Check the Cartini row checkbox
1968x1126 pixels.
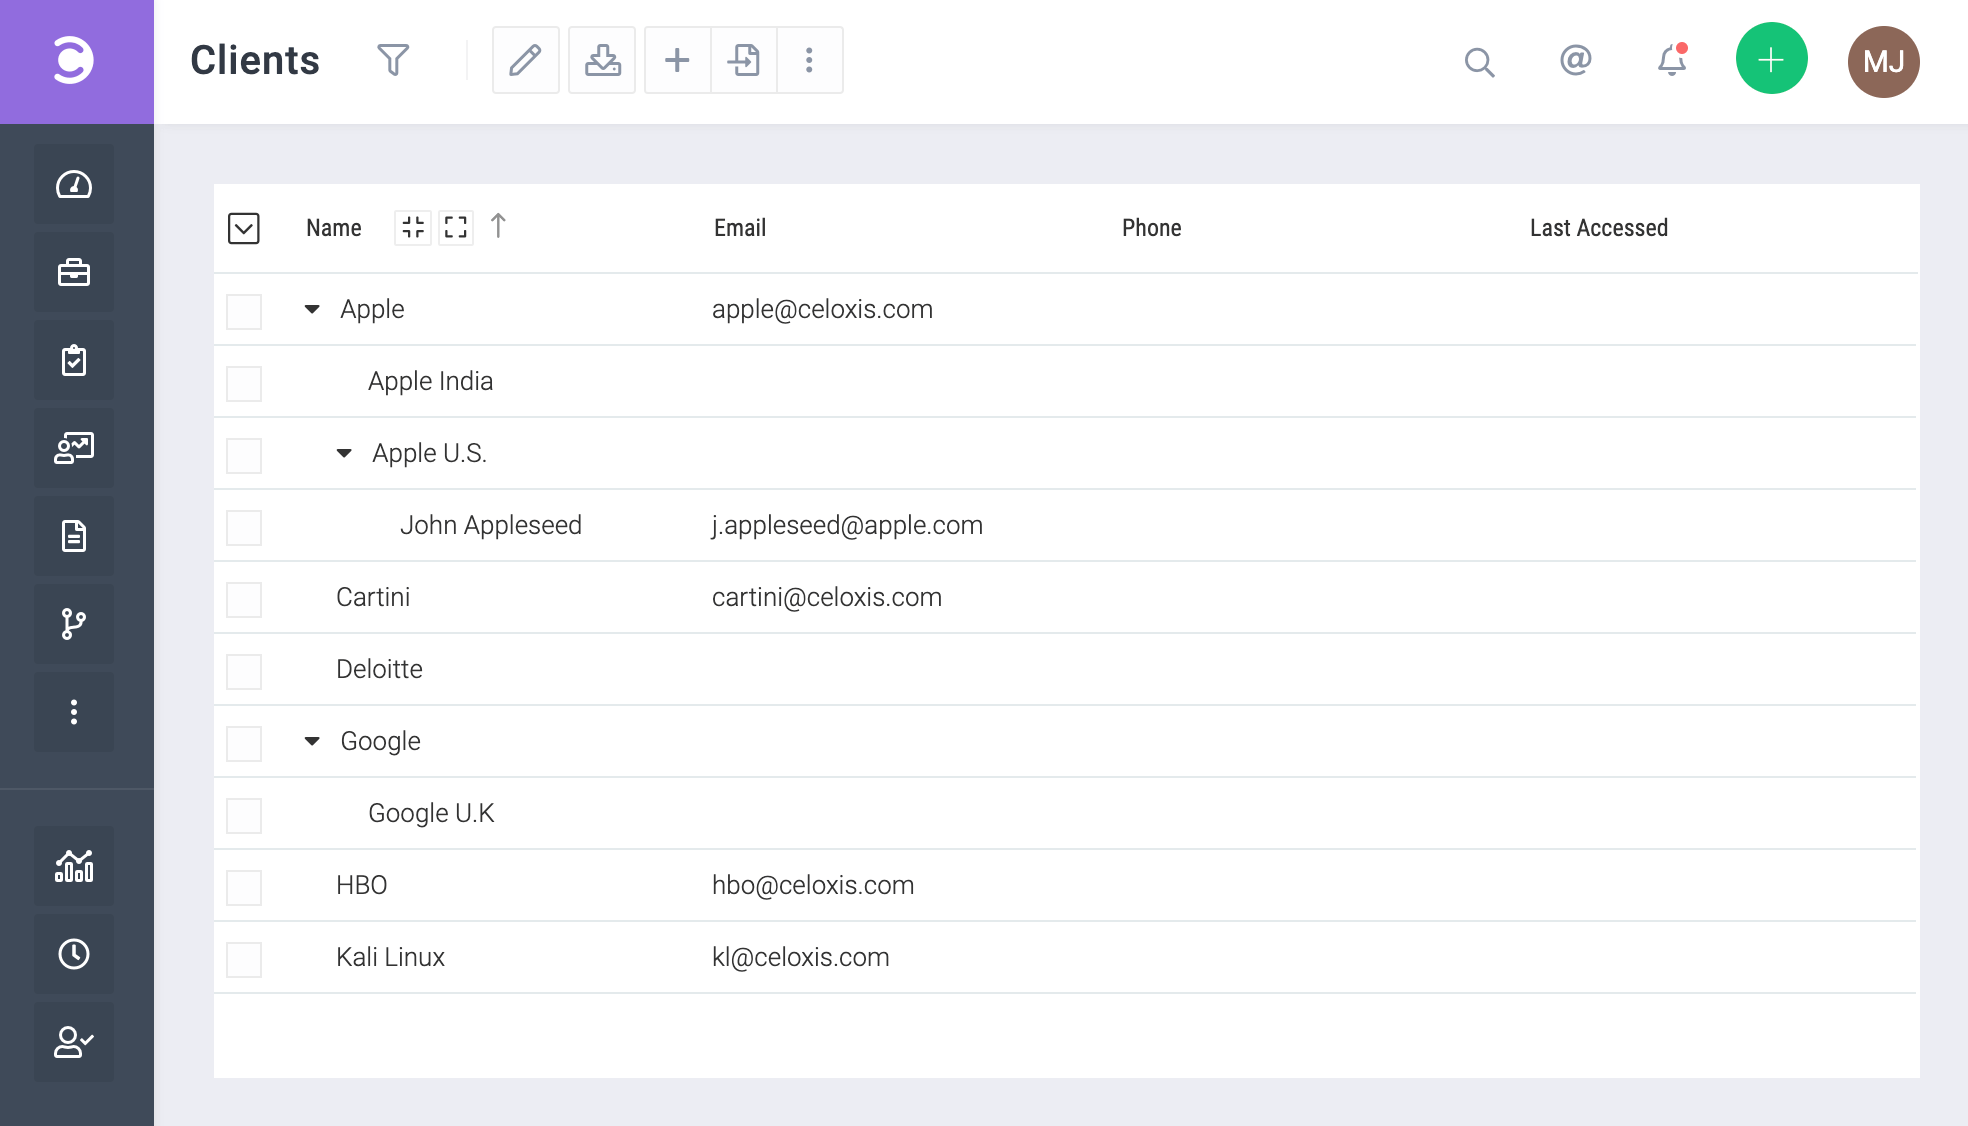(244, 599)
